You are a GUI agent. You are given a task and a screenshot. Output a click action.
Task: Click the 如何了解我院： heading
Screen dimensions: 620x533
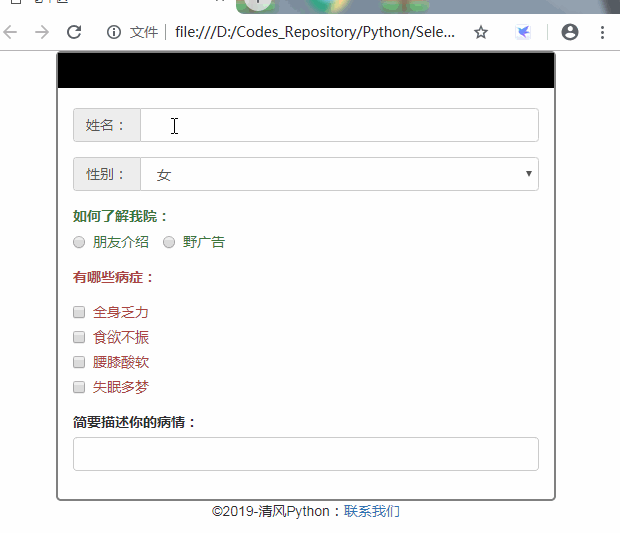(121, 216)
